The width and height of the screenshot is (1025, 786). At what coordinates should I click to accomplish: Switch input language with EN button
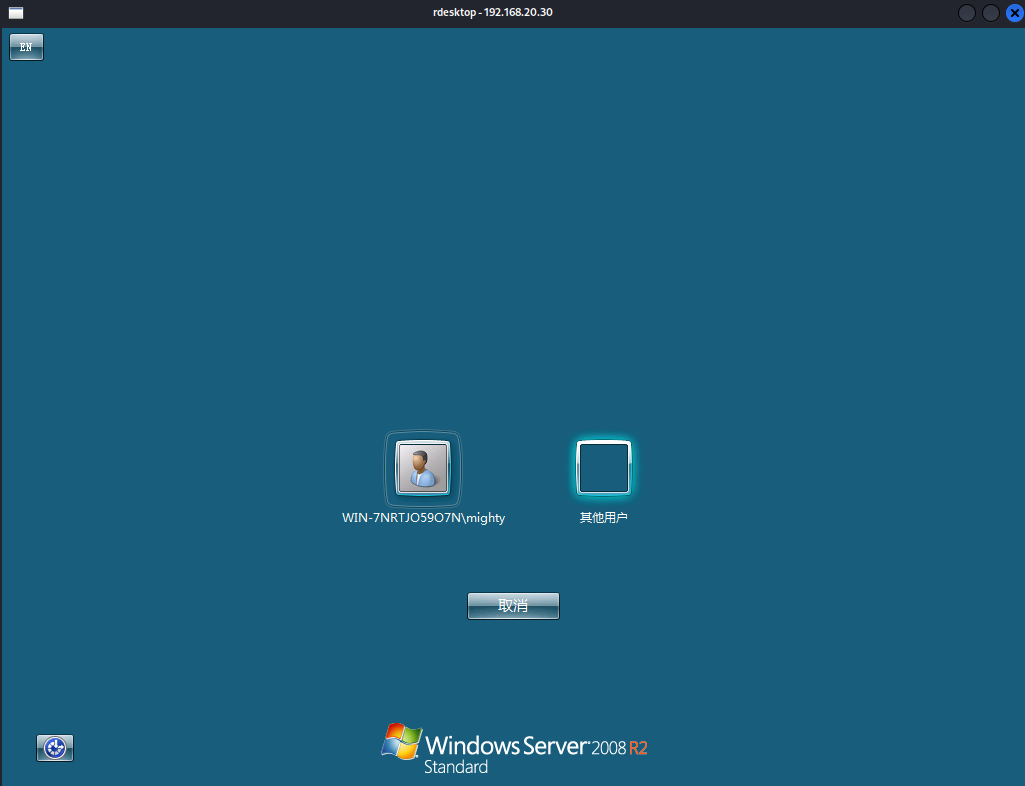(x=26, y=47)
